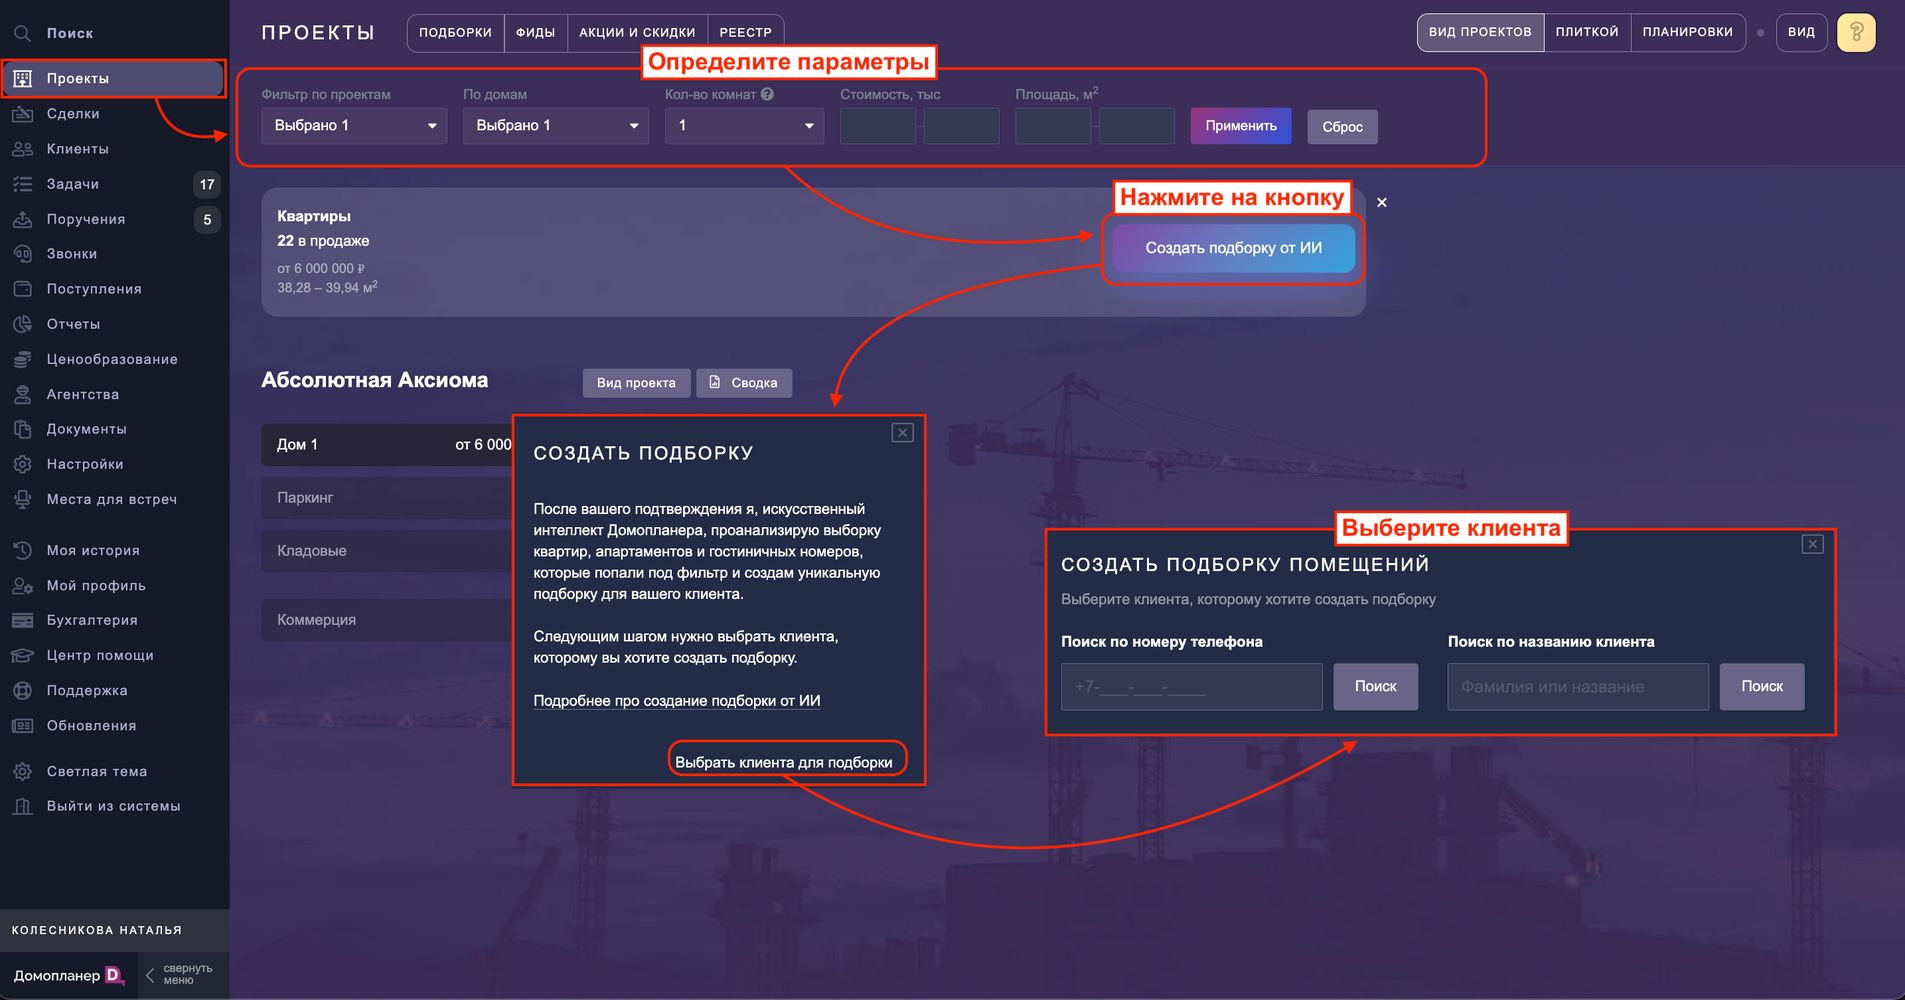Expand the Паркинг row
Image resolution: width=1905 pixels, height=1000 pixels.
(x=387, y=498)
